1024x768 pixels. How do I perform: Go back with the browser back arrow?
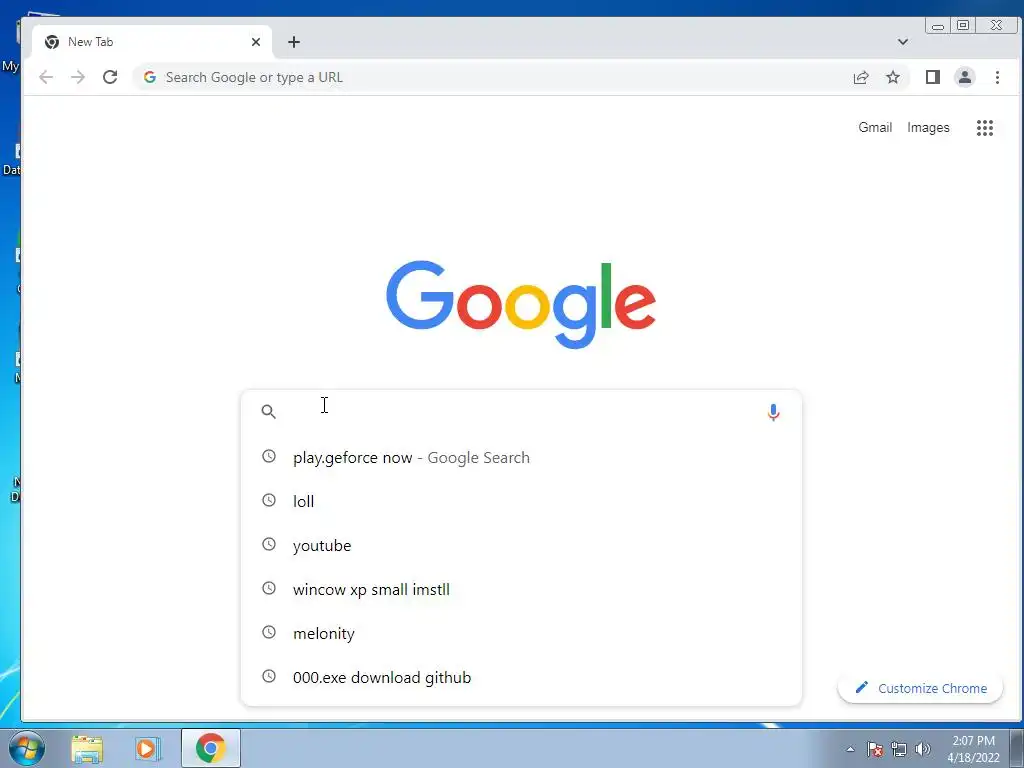46,77
